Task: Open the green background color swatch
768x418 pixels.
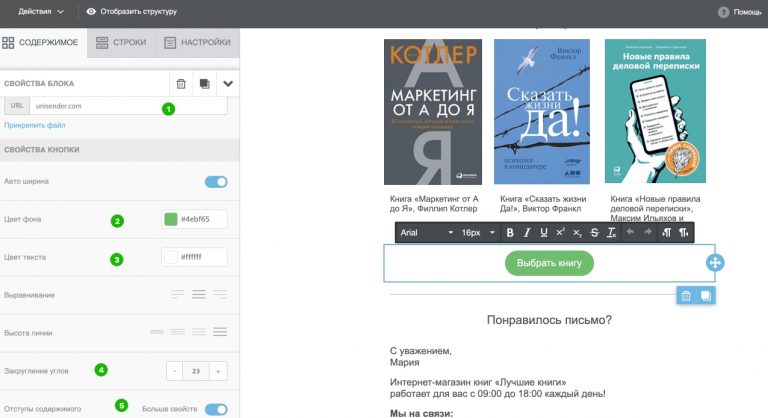Action: click(x=170, y=219)
